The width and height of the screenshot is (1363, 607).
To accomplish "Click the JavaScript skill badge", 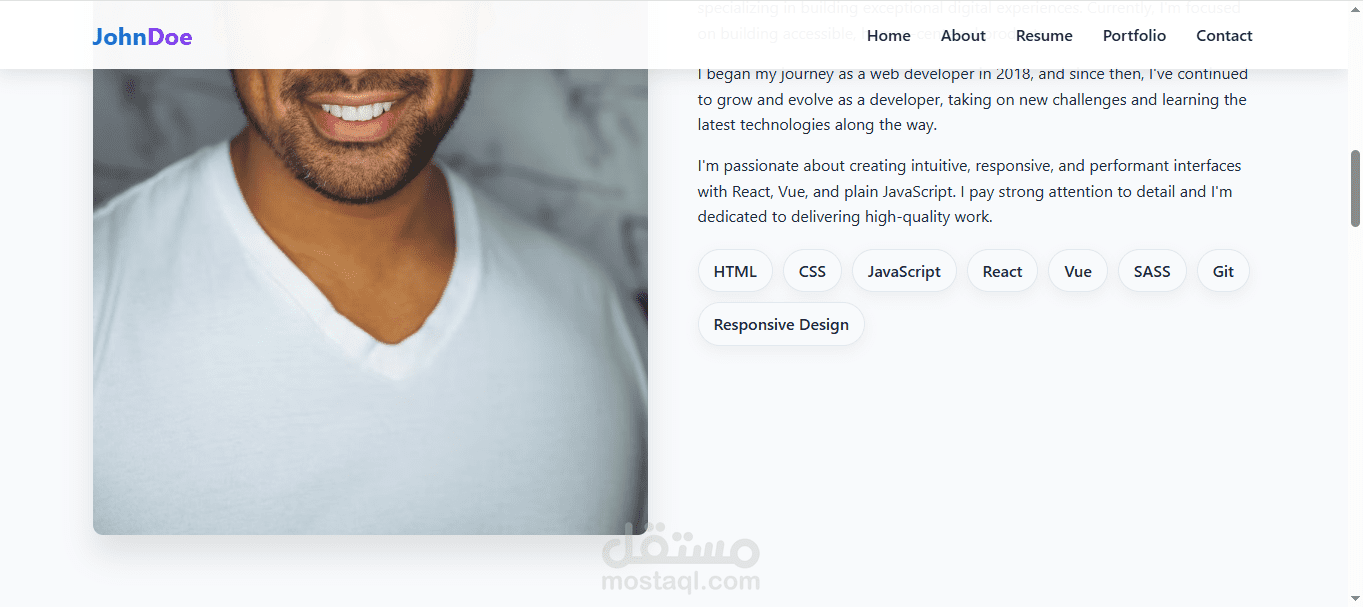I will point(904,271).
